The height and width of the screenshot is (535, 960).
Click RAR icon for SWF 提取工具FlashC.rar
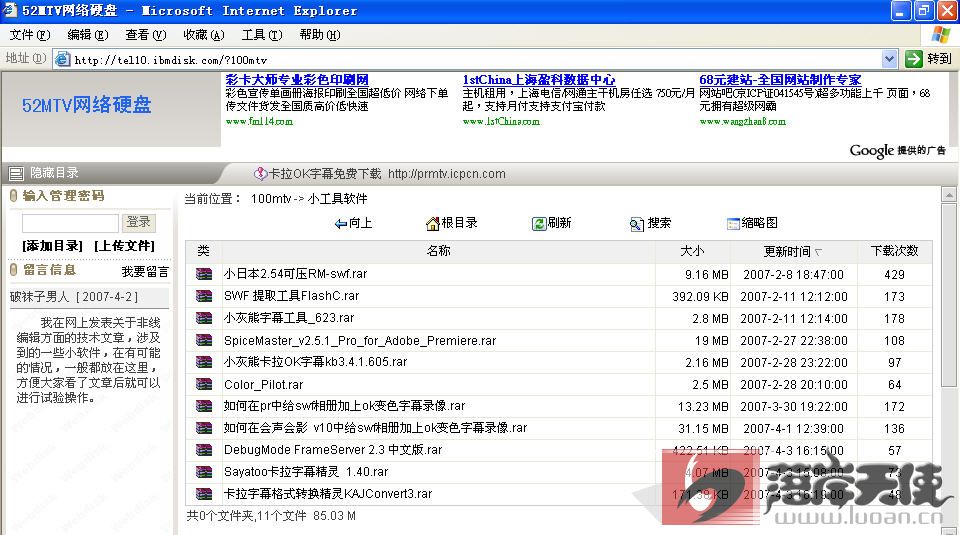point(204,296)
